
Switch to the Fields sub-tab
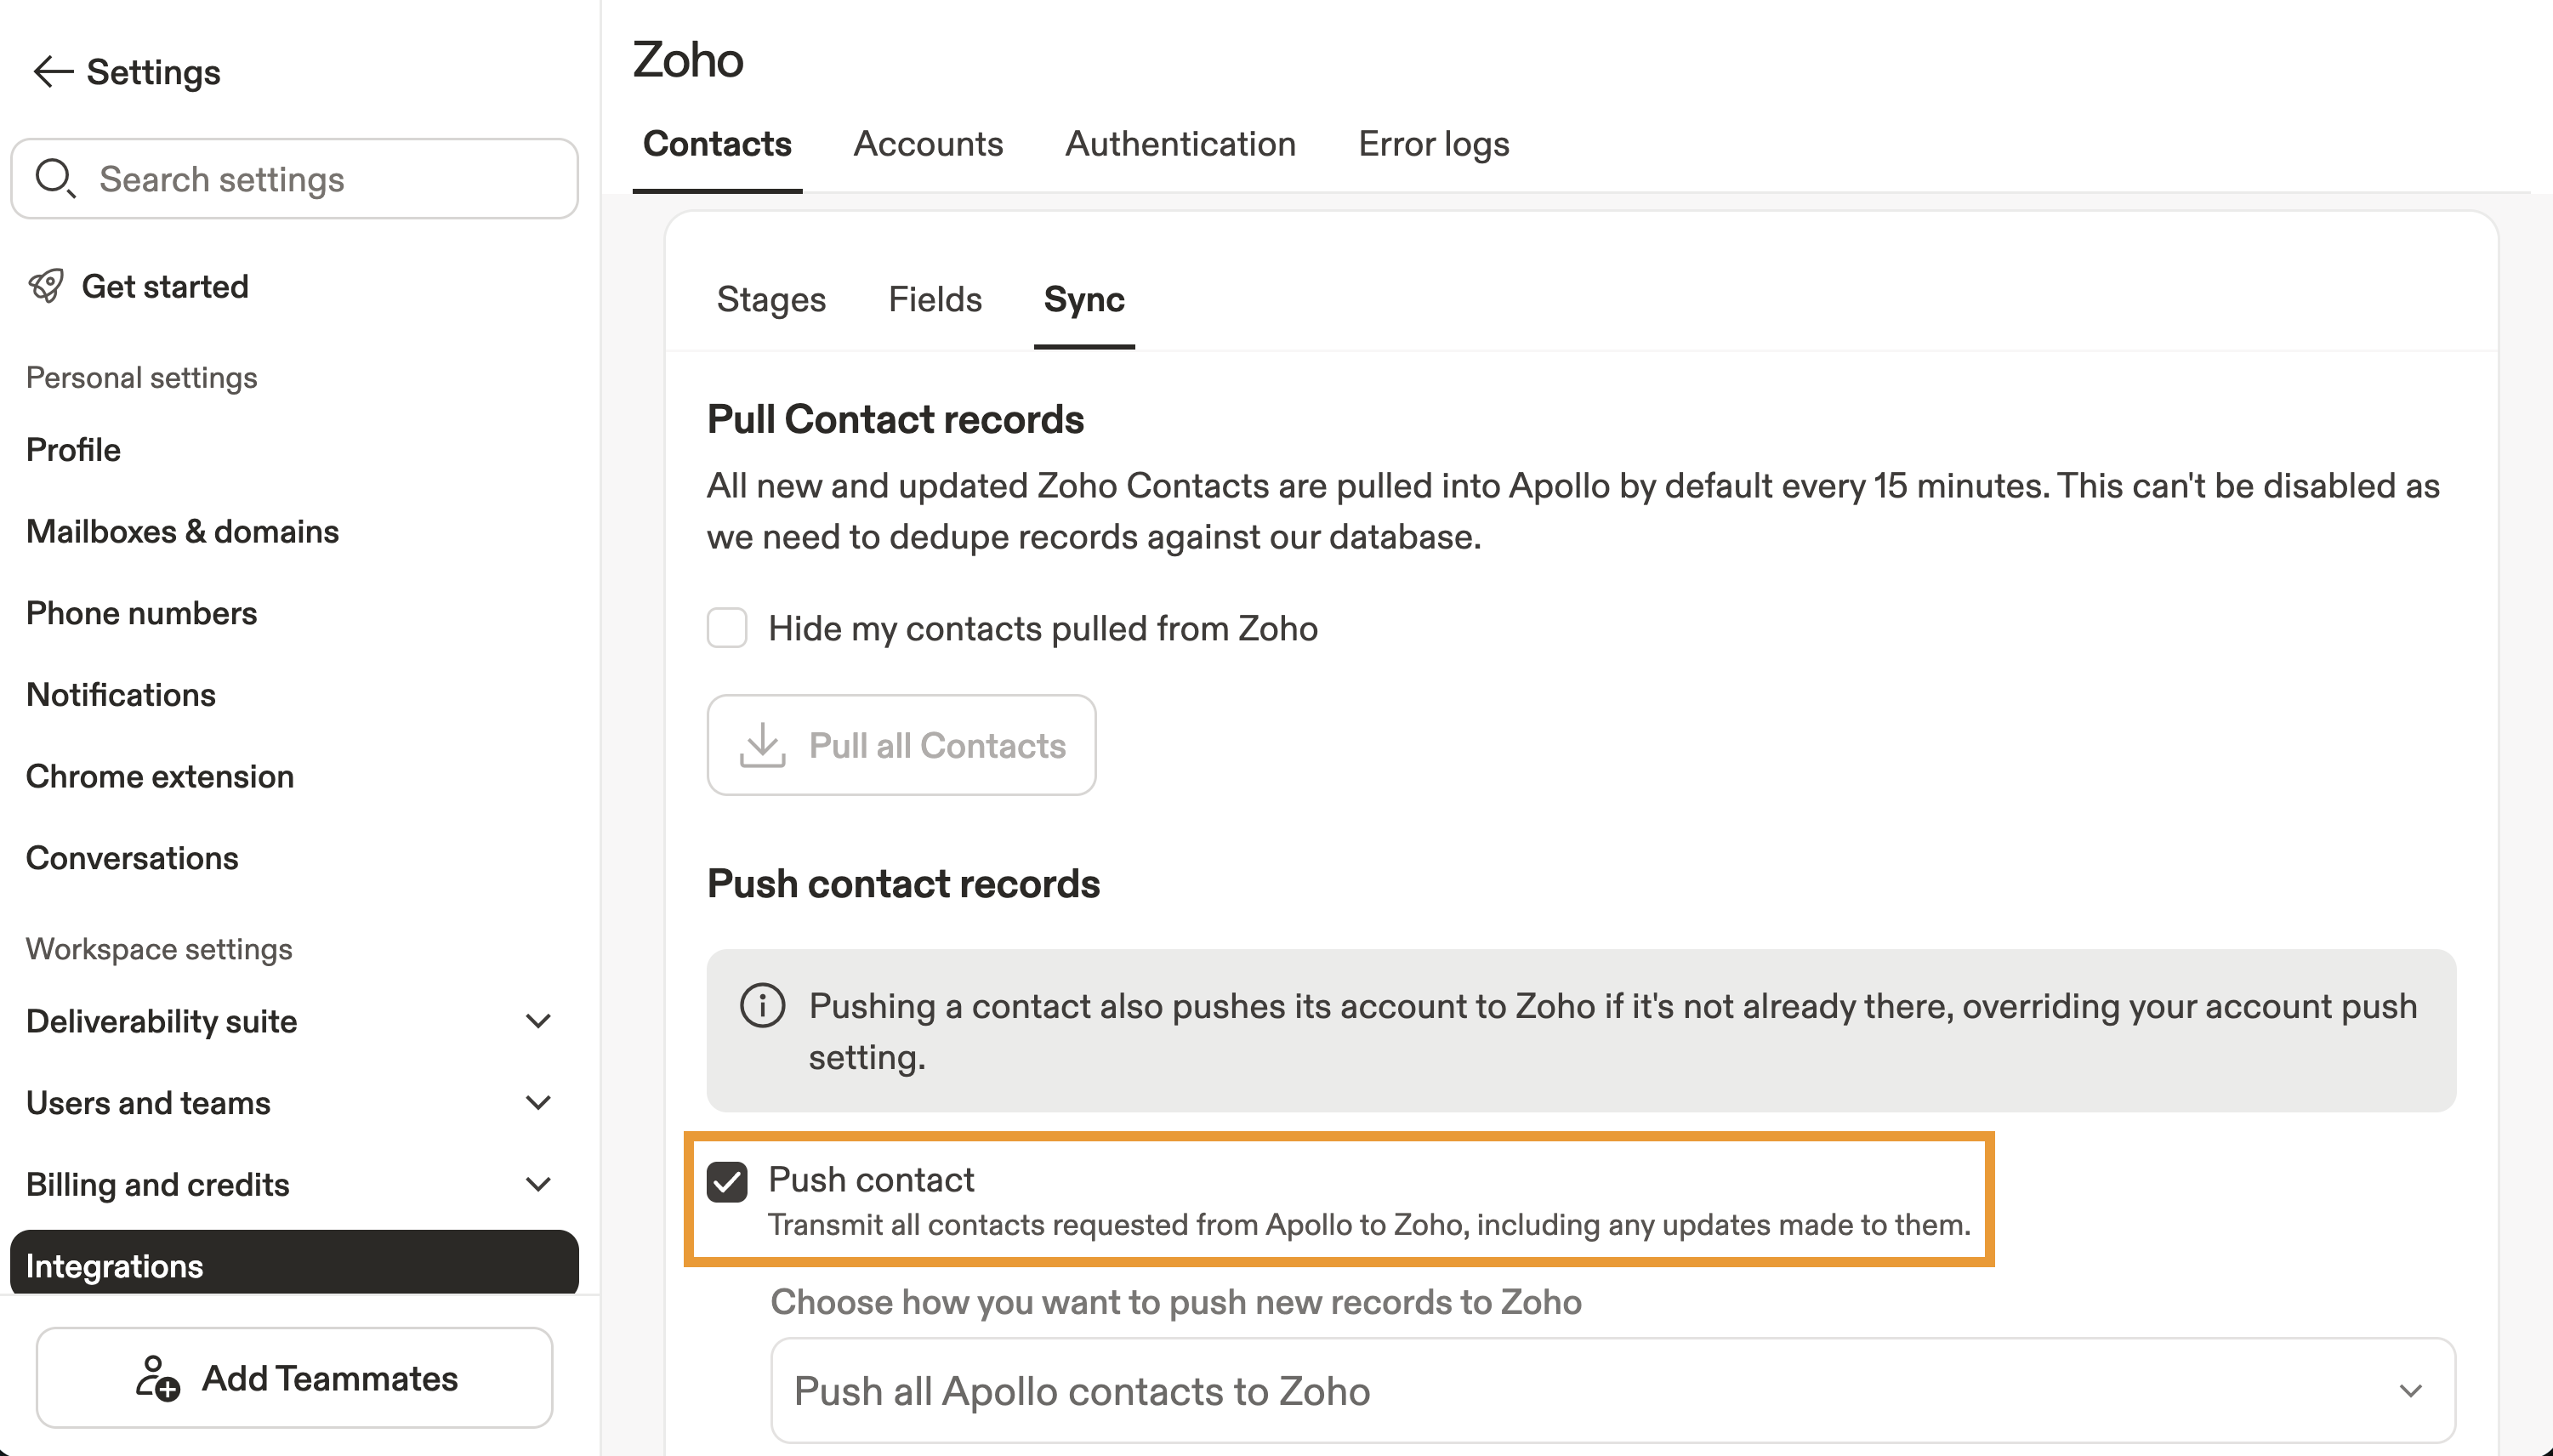(x=934, y=300)
